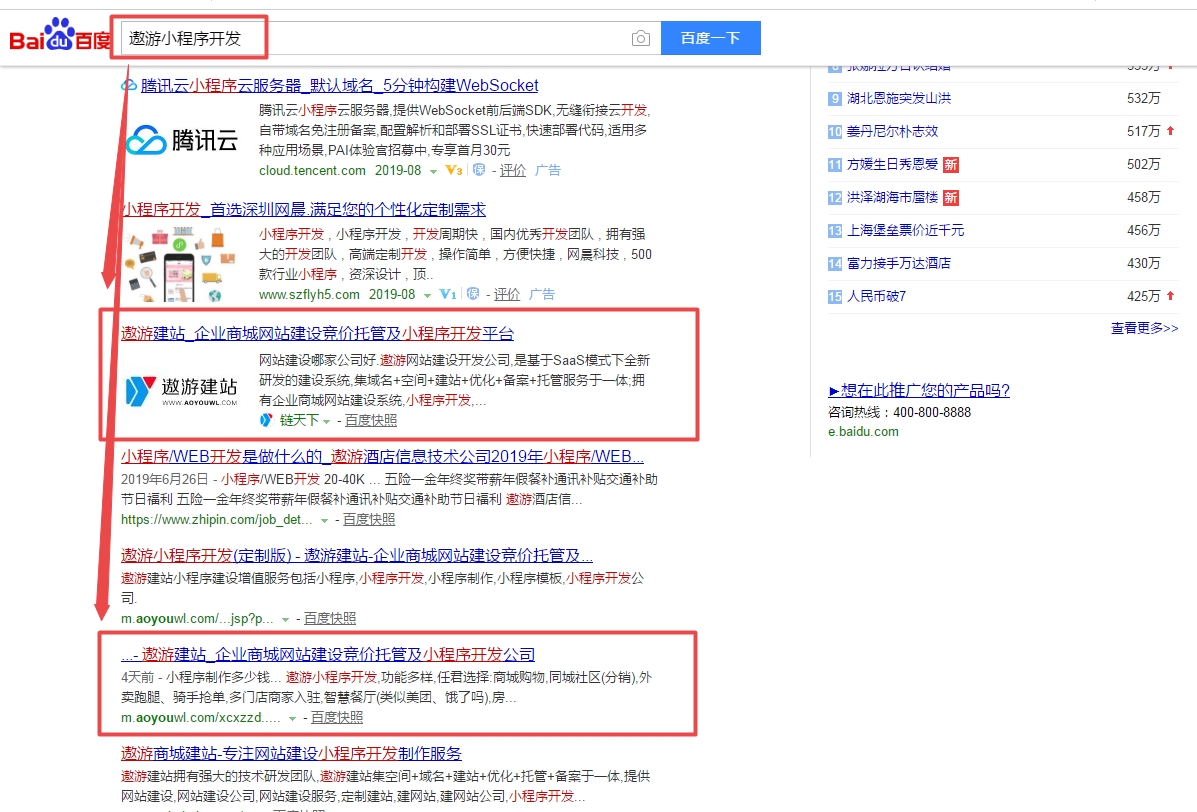Click the V3 credit badge for cloud.tencent.com
Screen dimensions: 1197x812
coord(453,170)
